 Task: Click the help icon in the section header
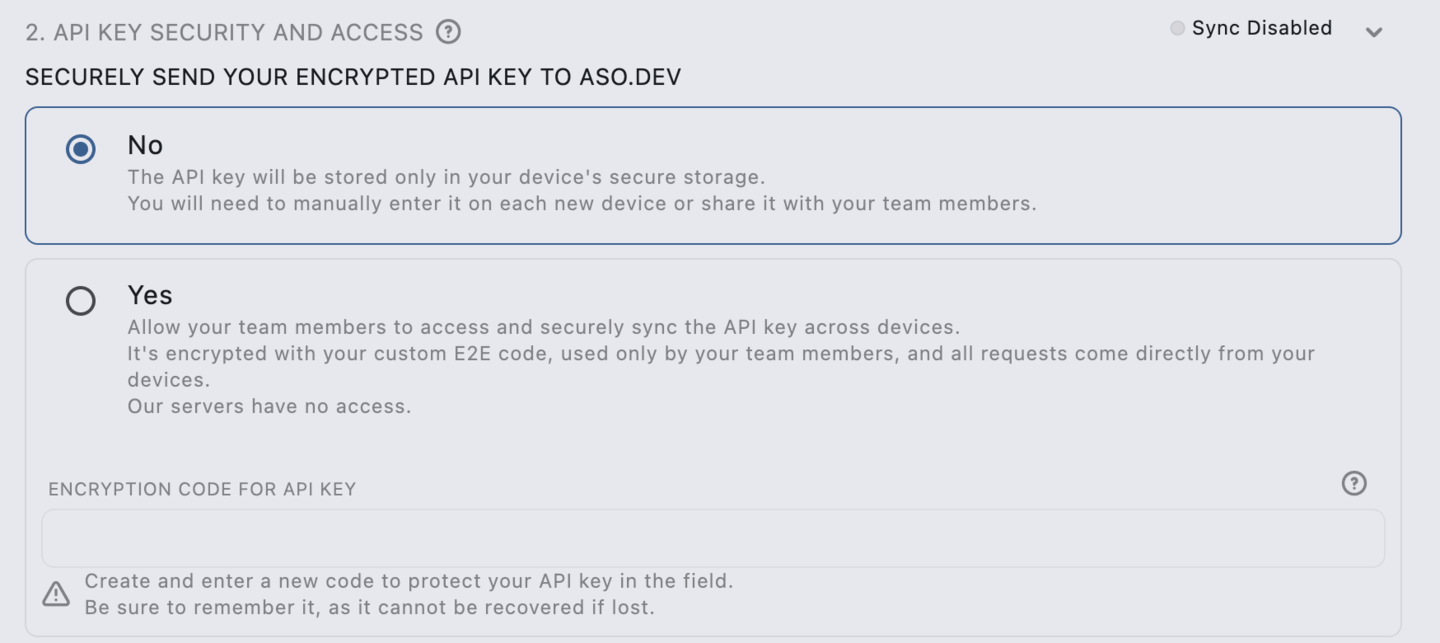coord(448,31)
